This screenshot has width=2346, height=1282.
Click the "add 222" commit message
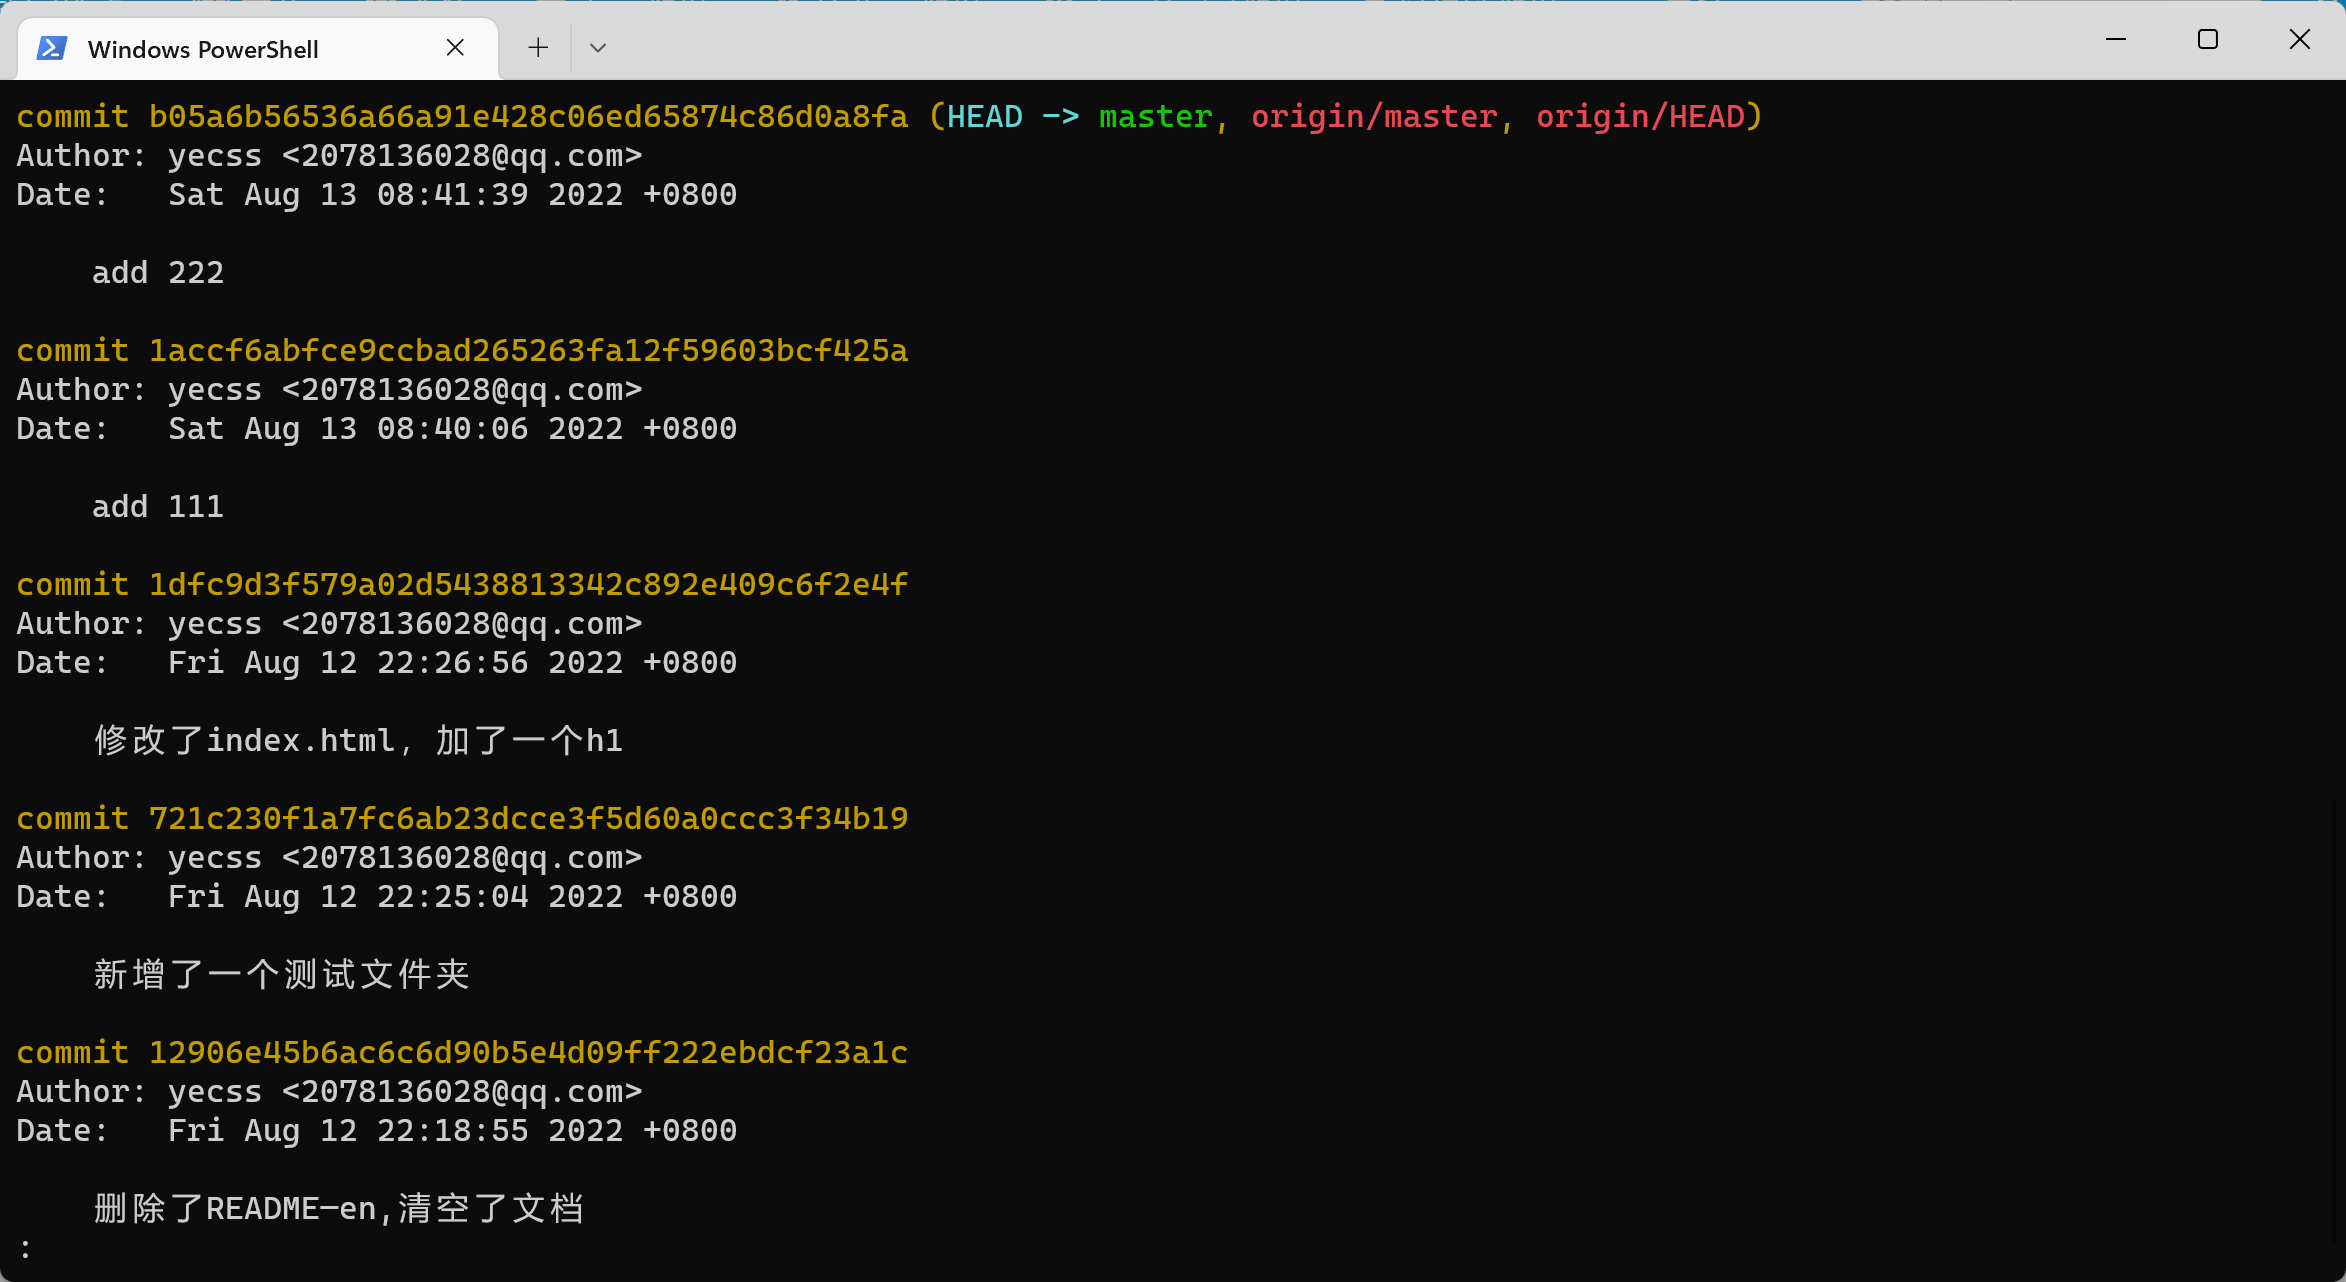158,273
